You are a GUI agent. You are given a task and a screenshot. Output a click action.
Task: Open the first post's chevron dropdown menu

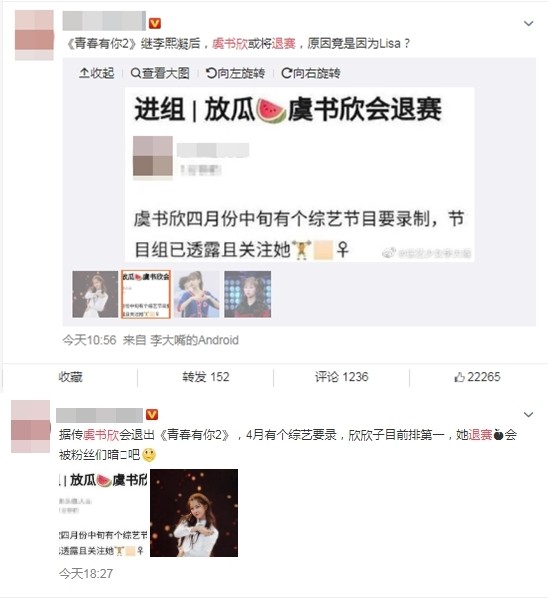(x=529, y=24)
